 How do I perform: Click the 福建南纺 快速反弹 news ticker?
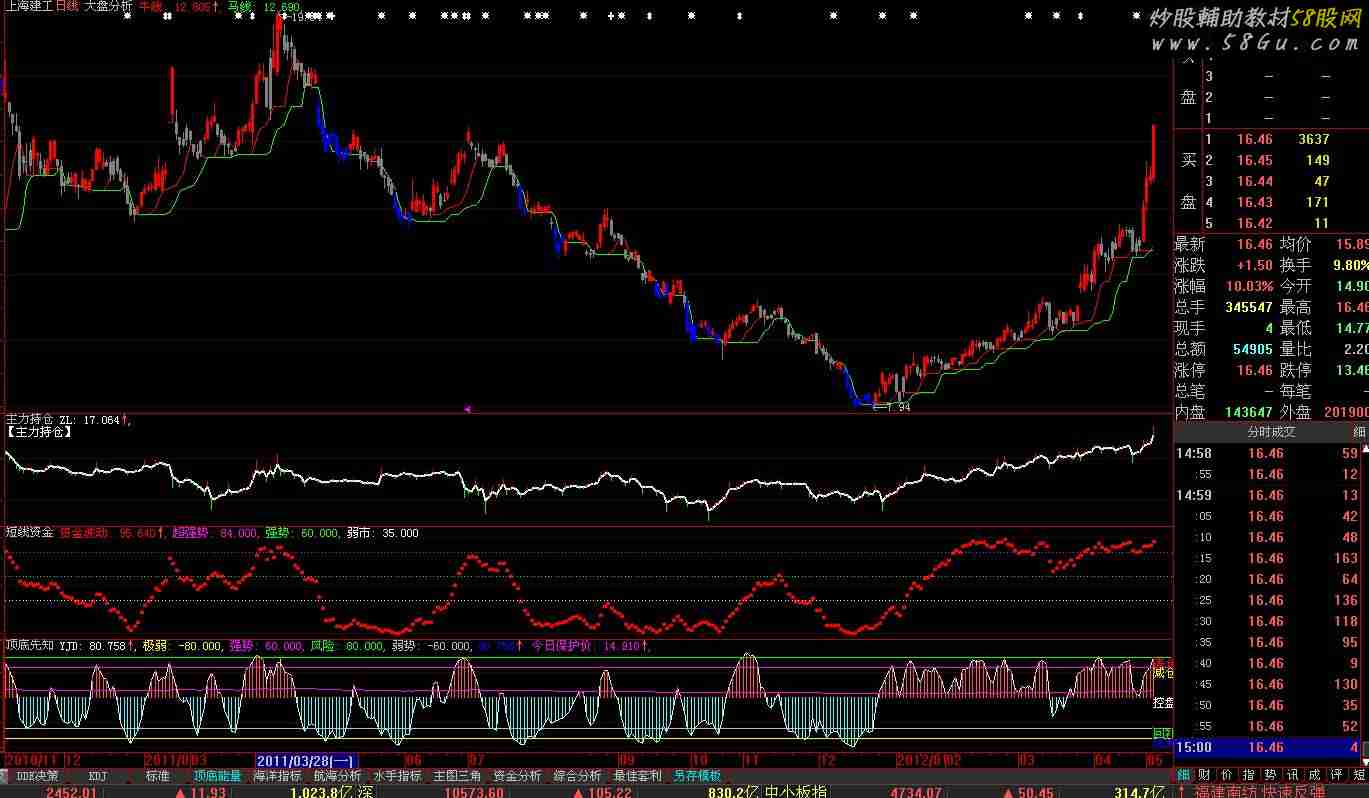[x=1259, y=791]
